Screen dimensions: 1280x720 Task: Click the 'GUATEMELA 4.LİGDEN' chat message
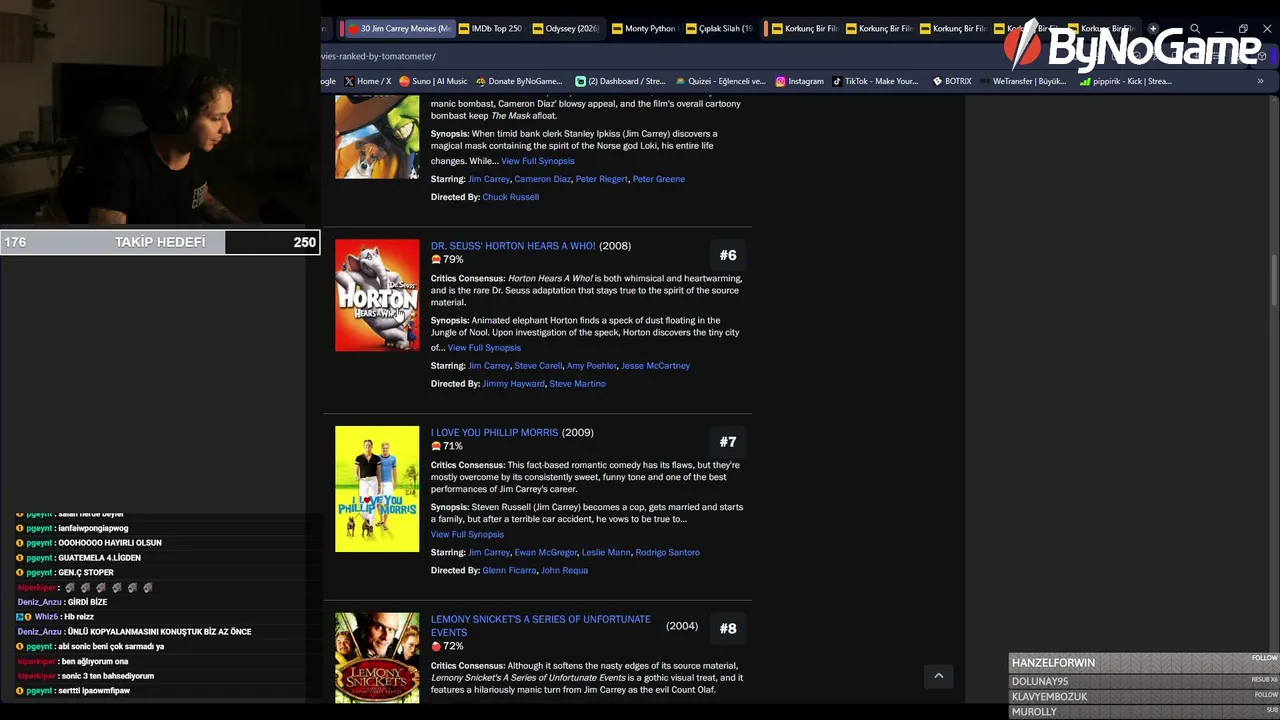pos(79,558)
